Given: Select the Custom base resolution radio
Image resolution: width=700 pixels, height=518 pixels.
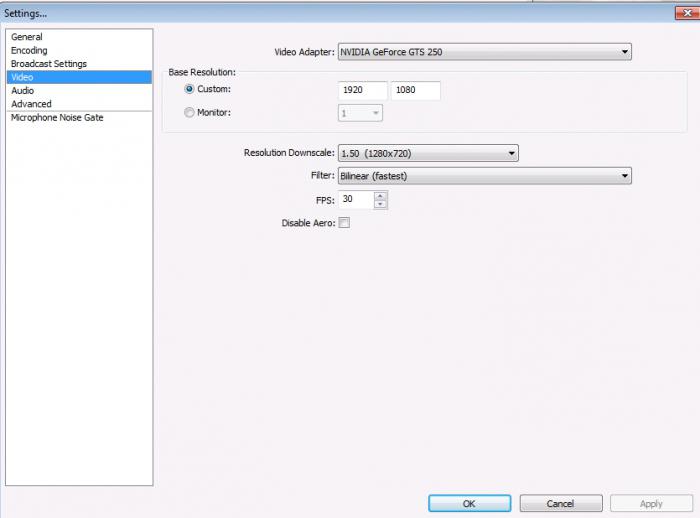Looking at the screenshot, I should [189, 90].
